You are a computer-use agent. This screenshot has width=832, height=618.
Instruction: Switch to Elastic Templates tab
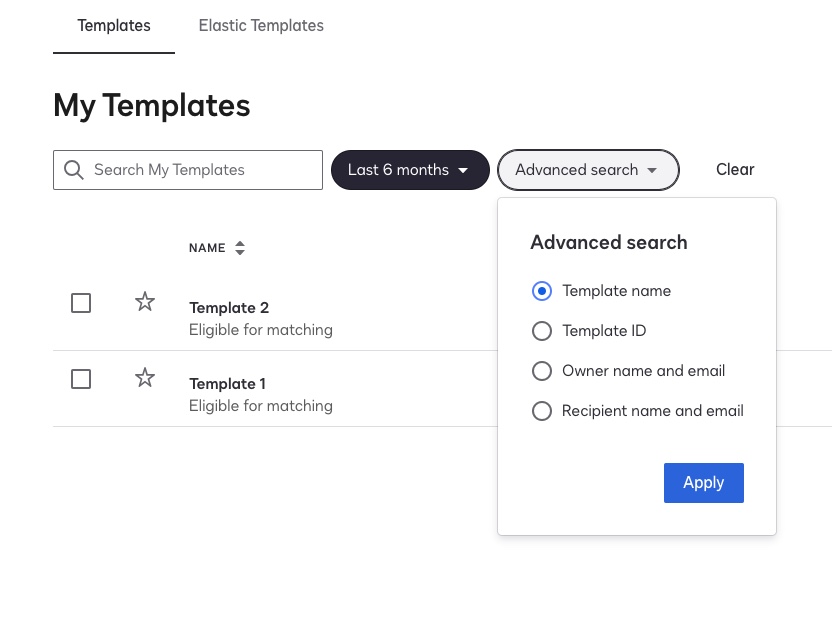(x=261, y=25)
